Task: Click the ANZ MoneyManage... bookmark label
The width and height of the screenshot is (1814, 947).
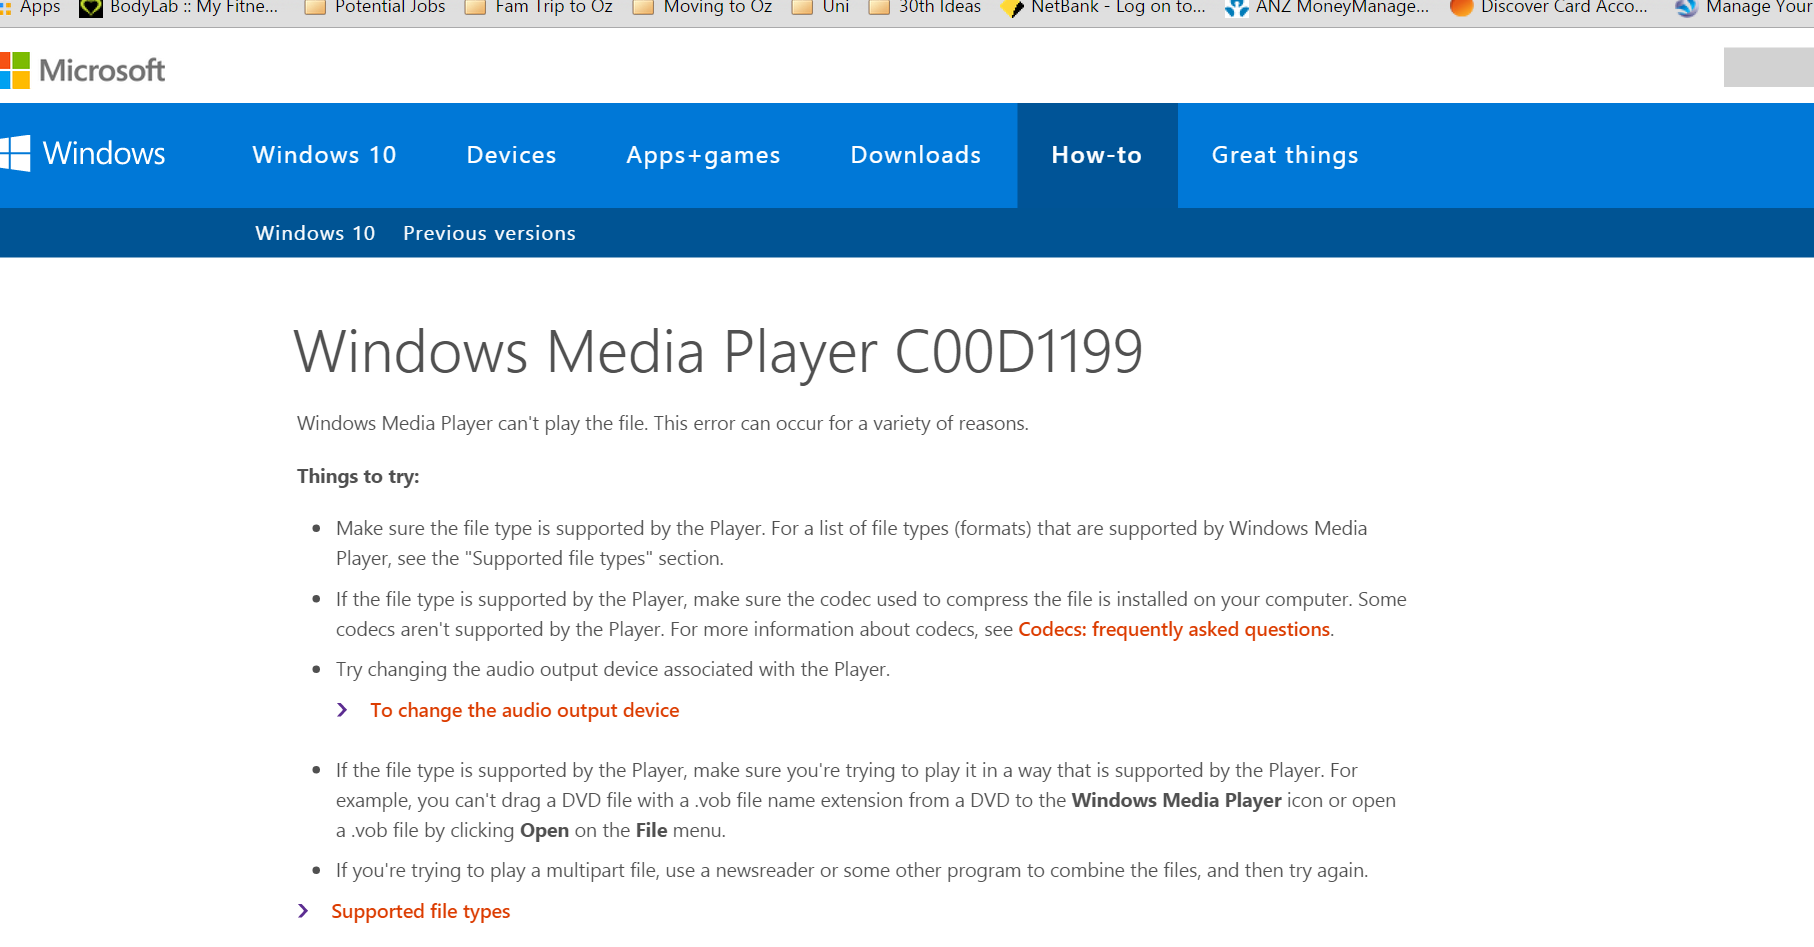Action: (x=1343, y=8)
